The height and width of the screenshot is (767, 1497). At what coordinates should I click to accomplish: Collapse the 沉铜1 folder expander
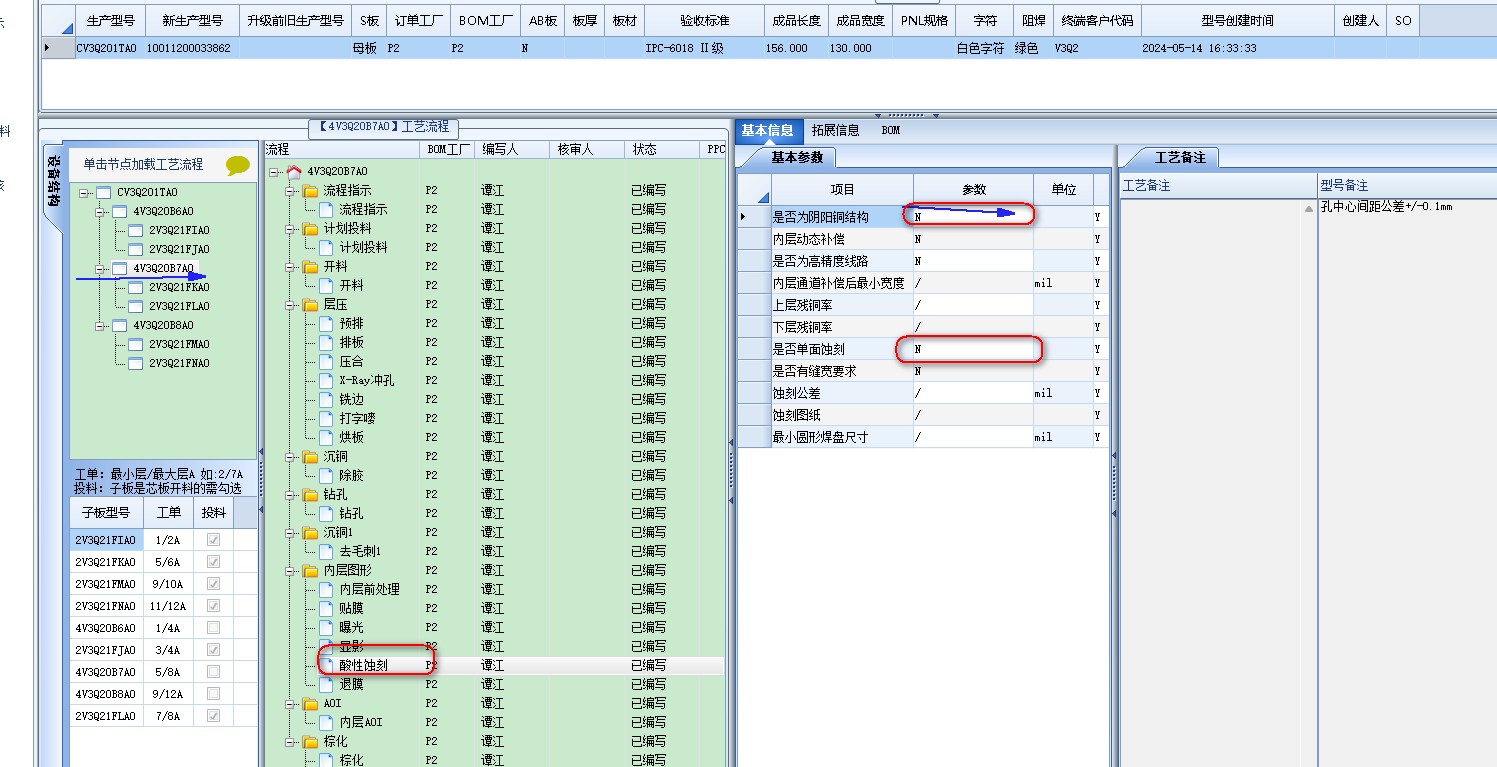point(291,533)
